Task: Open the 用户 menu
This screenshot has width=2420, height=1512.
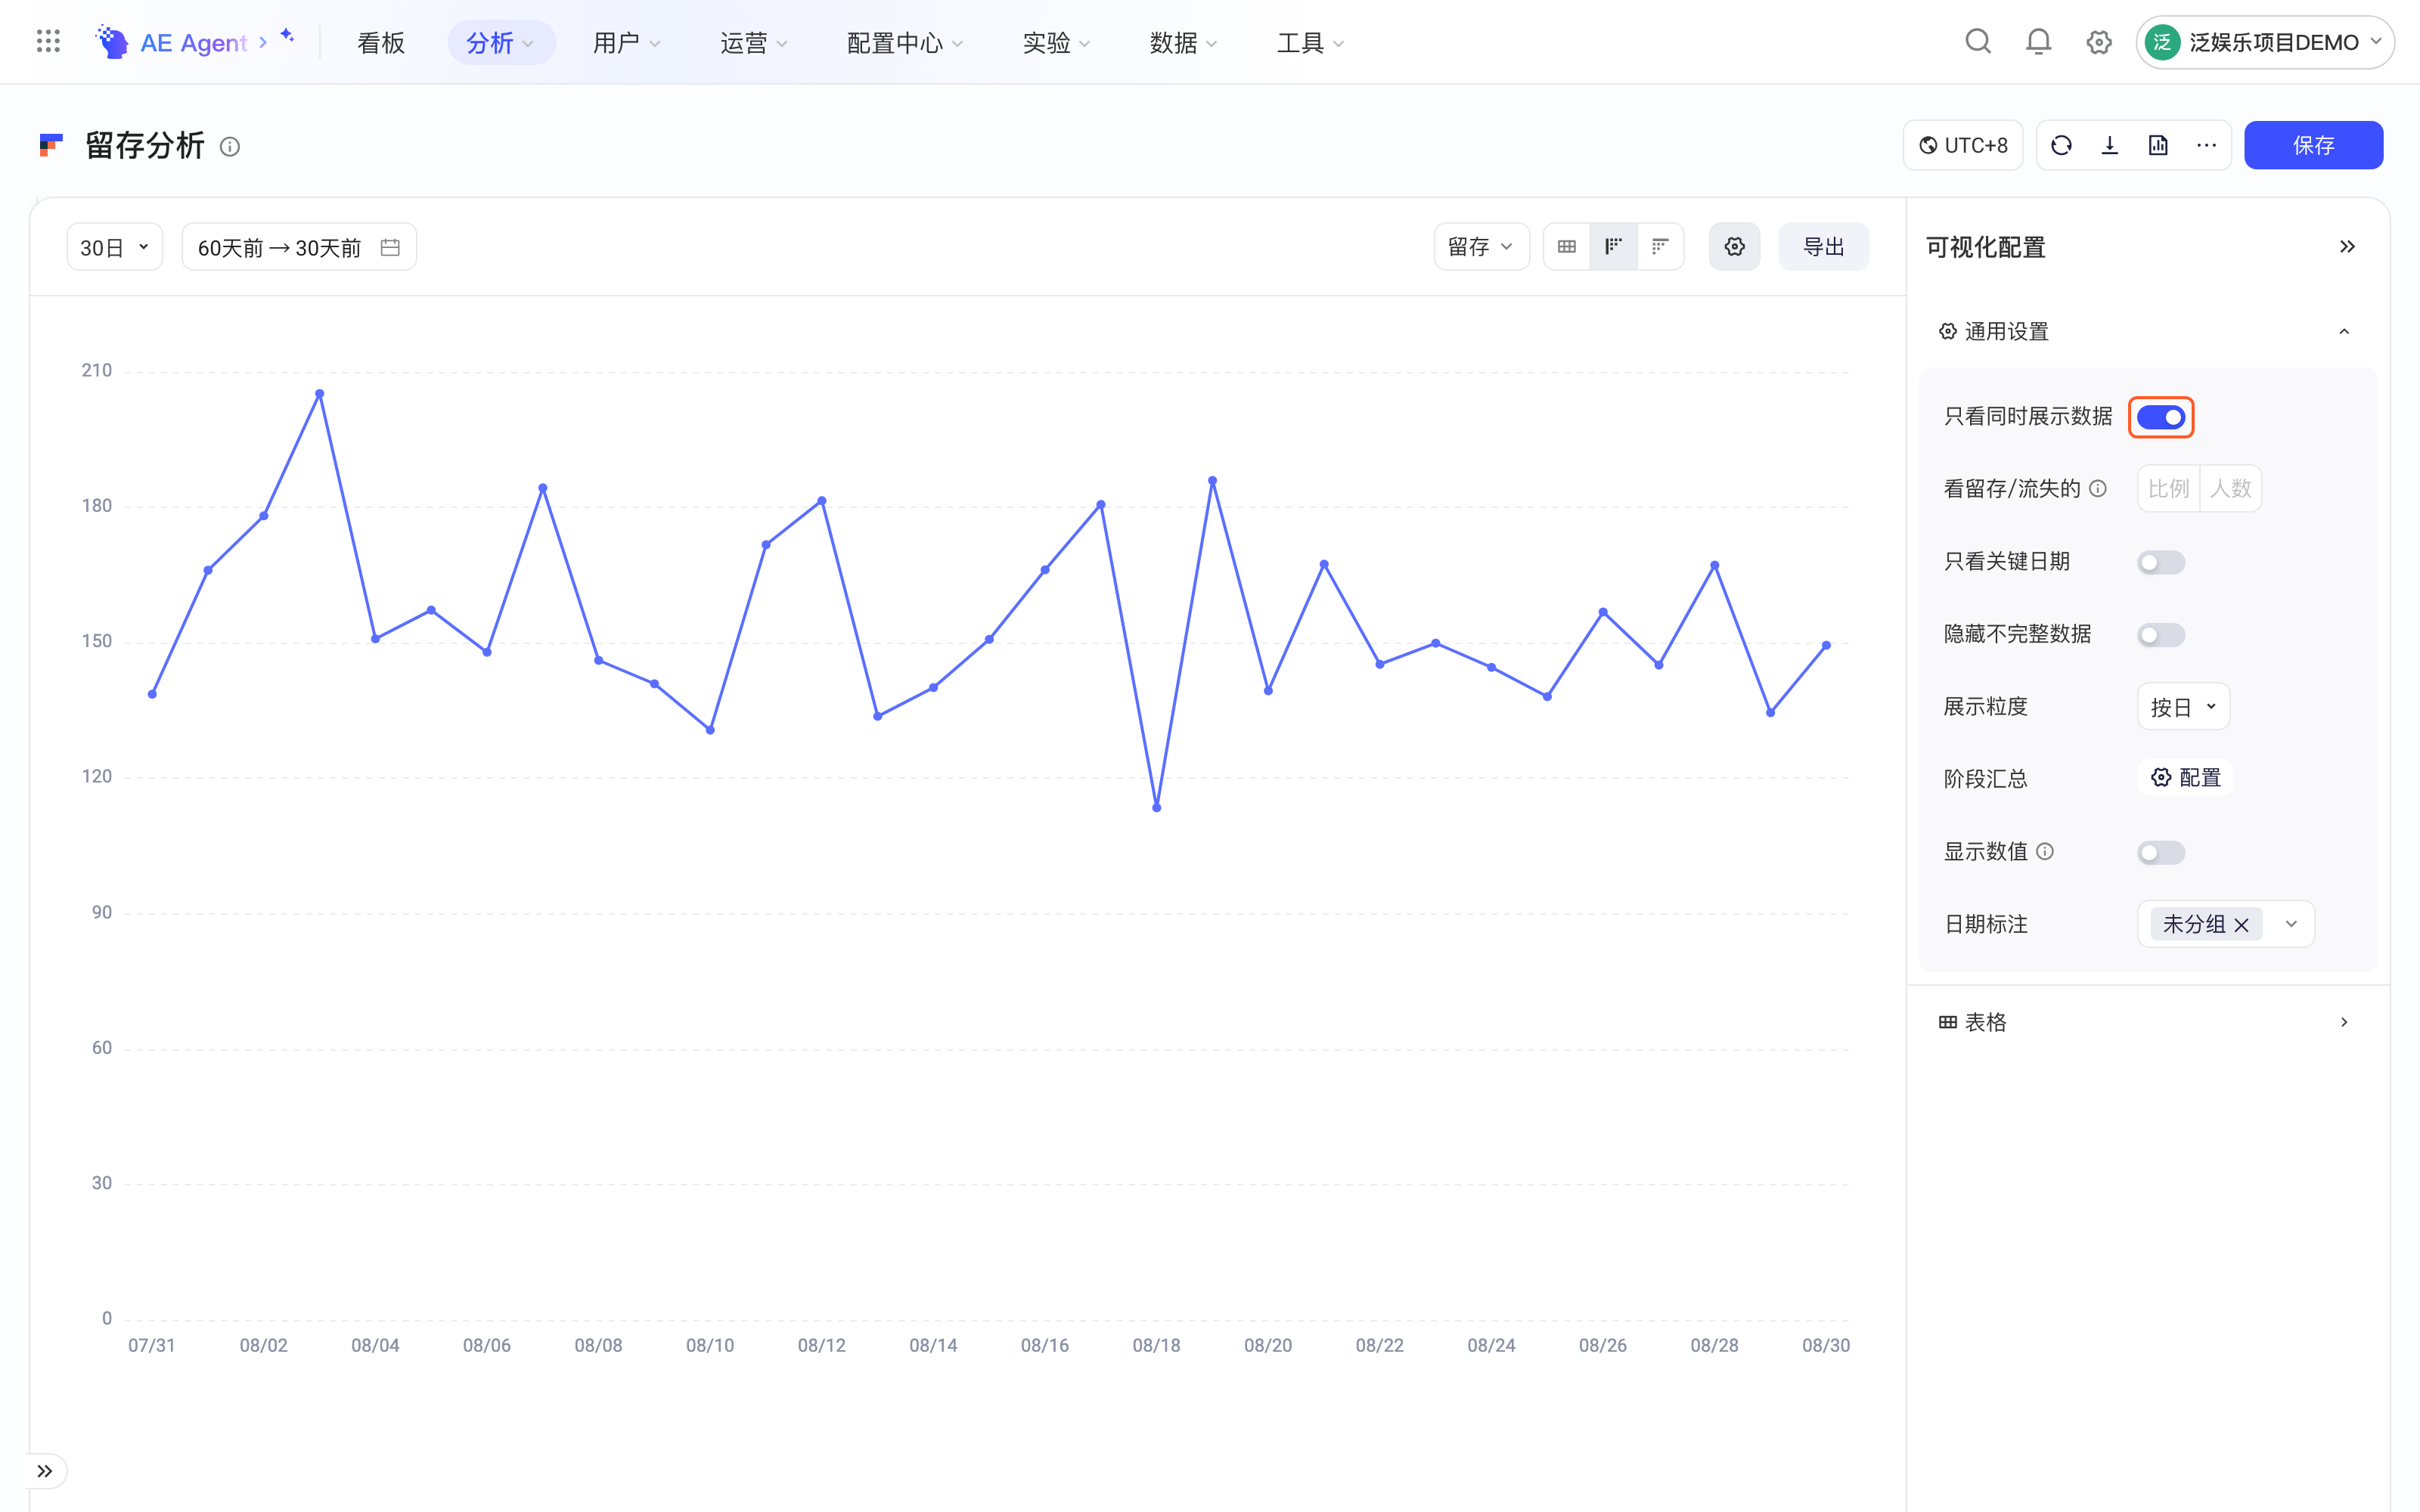Action: 626,42
